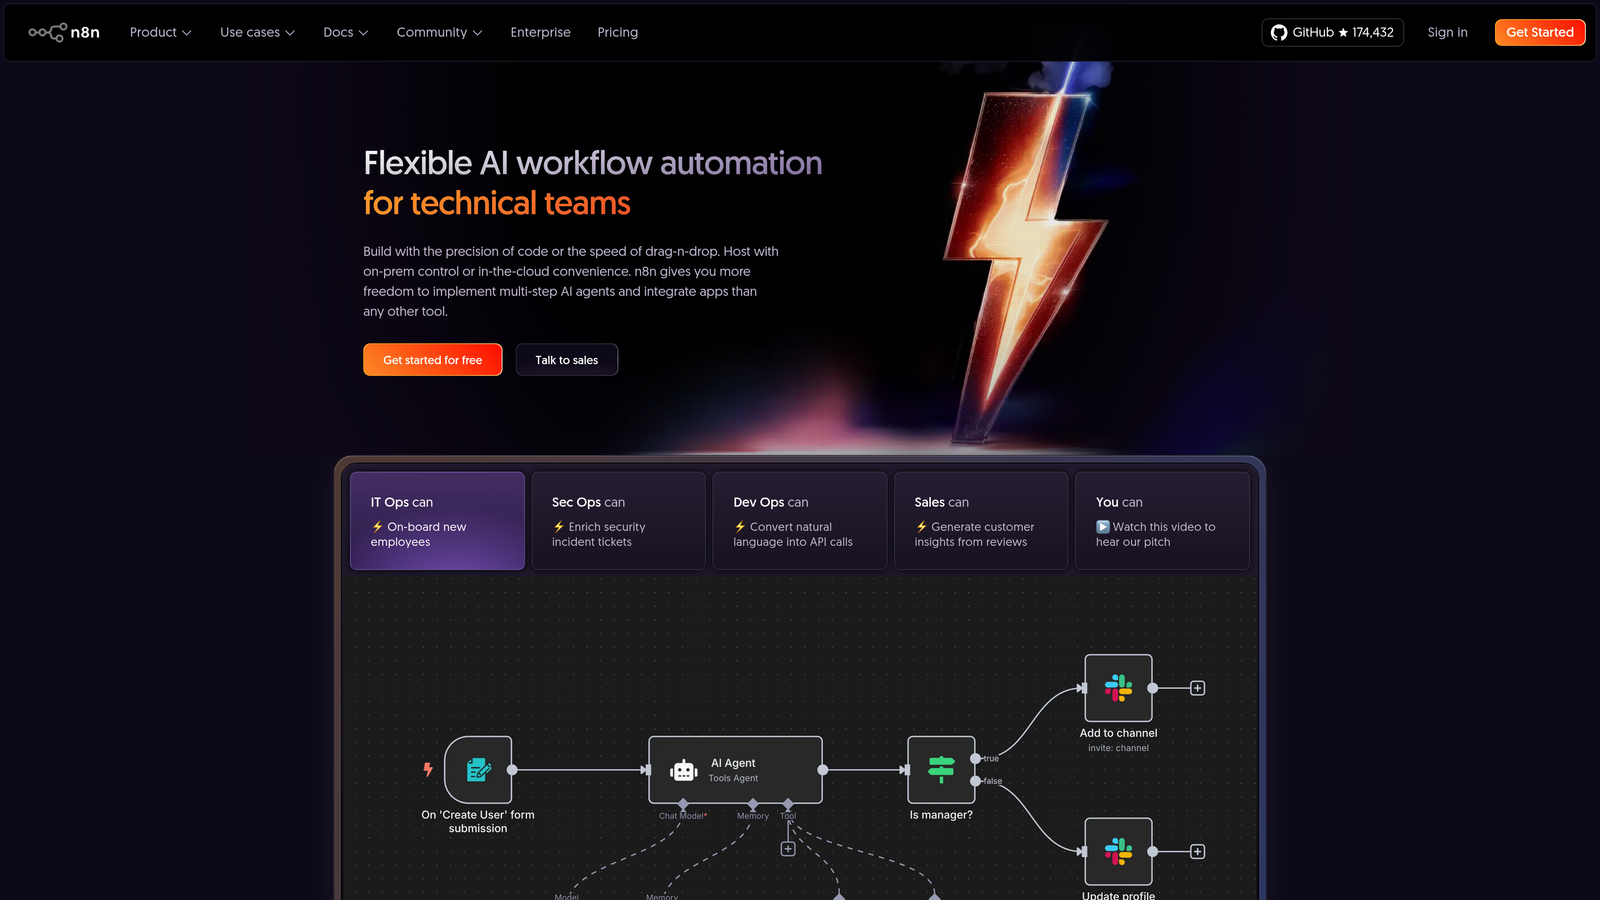Expand the Product dropdown
The image size is (1600, 900).
159,32
